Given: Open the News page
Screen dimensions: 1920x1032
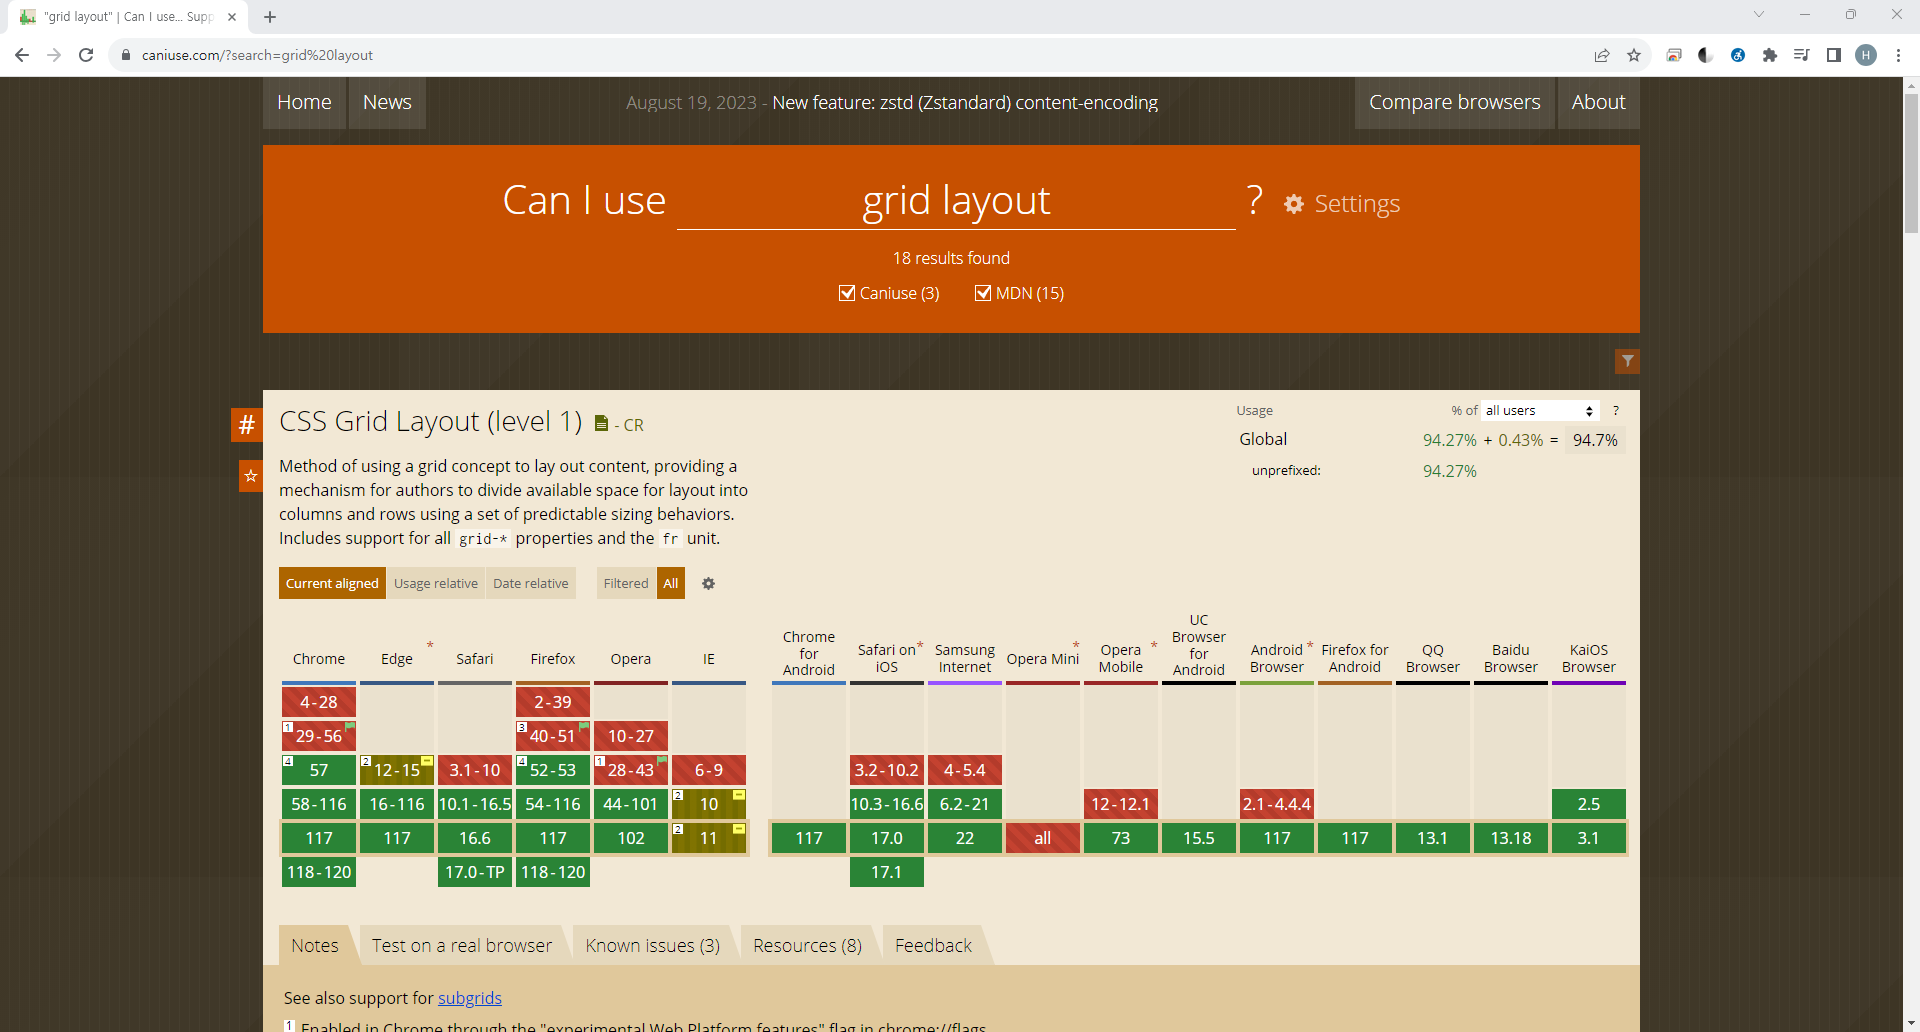Looking at the screenshot, I should pos(387,102).
